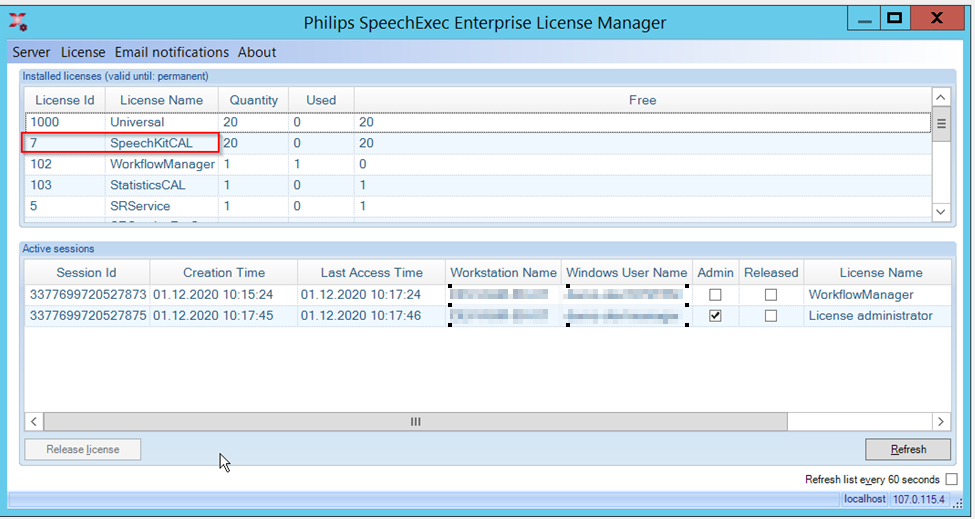Click the installed licenses vertical scrollbar thumb
This screenshot has width=975, height=519.
point(941,124)
